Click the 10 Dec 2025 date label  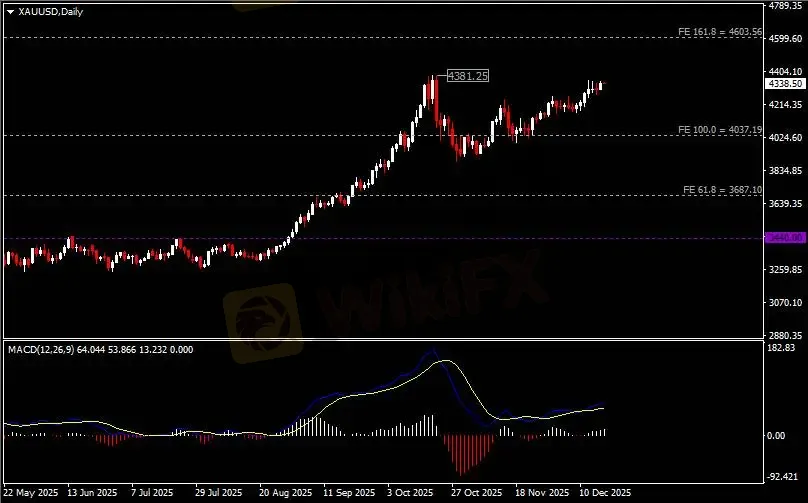(x=605, y=493)
